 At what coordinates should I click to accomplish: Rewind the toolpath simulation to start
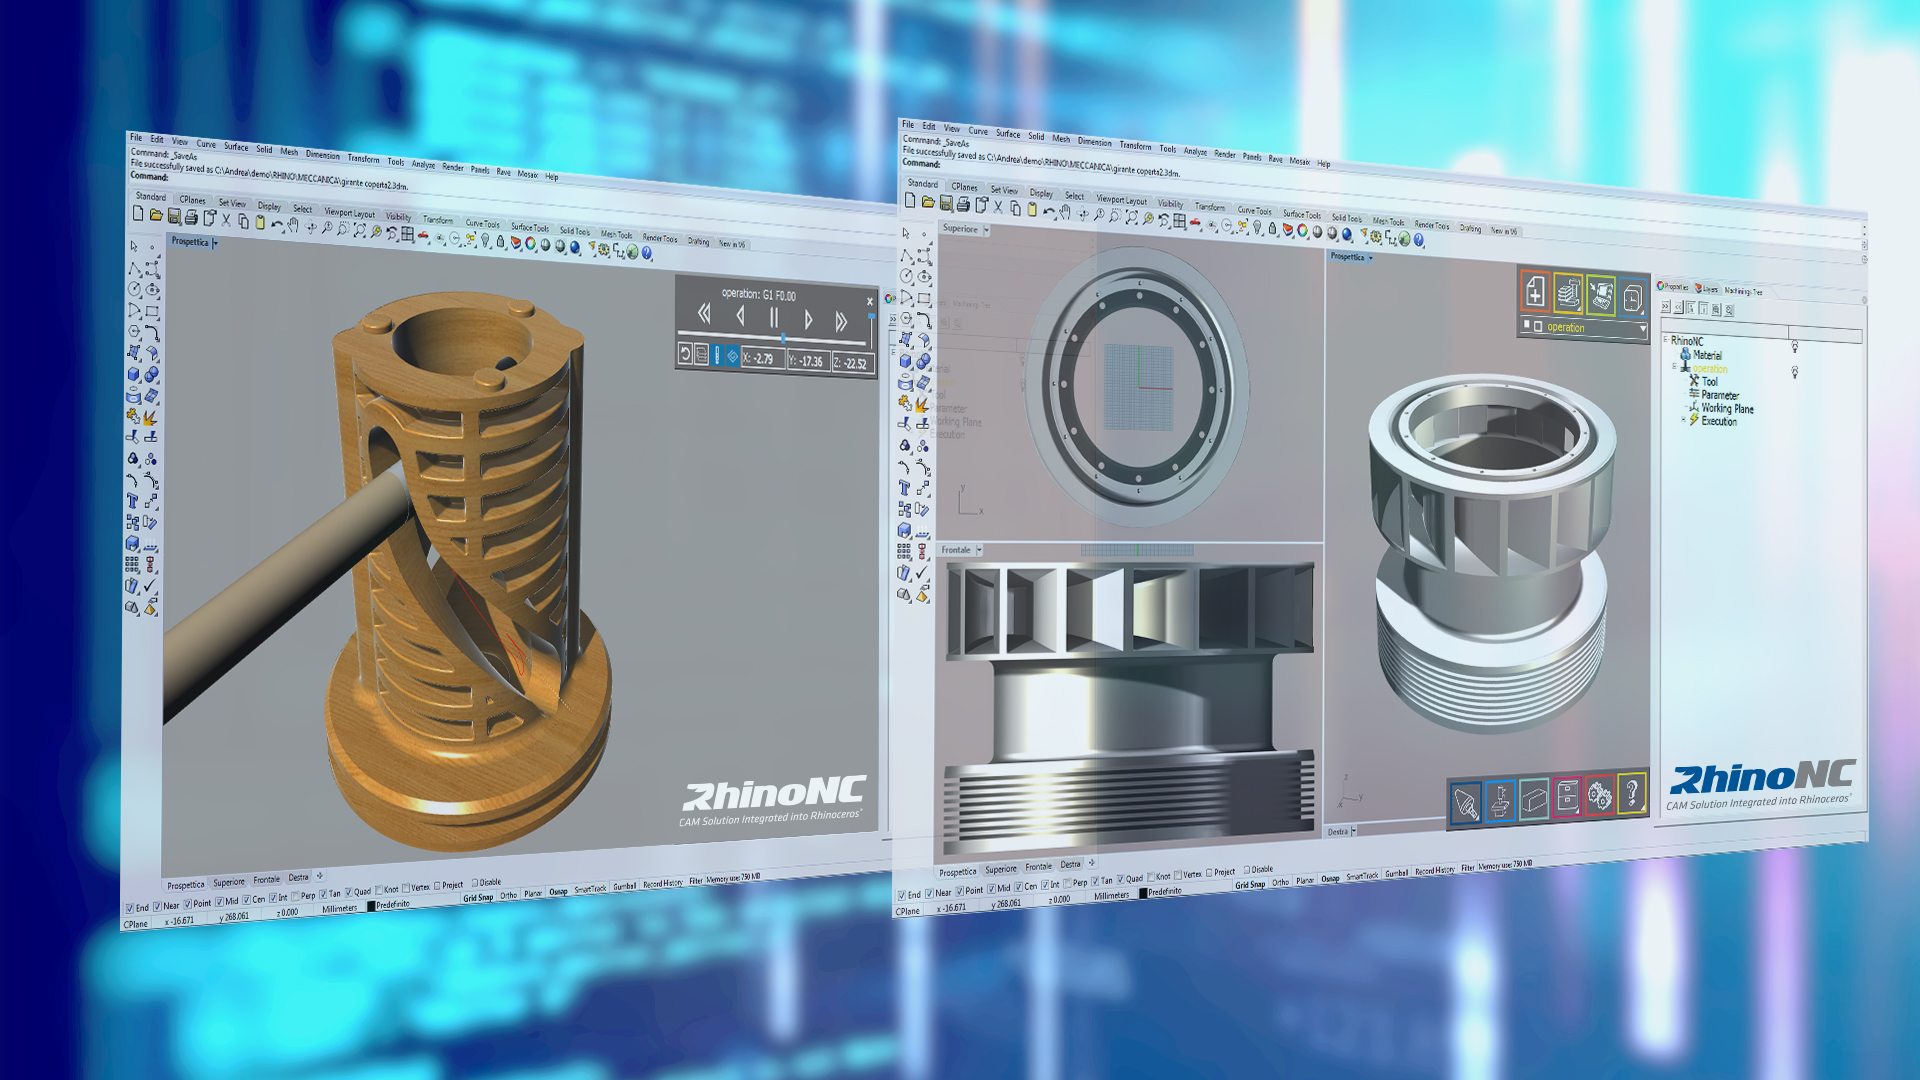[x=704, y=314]
